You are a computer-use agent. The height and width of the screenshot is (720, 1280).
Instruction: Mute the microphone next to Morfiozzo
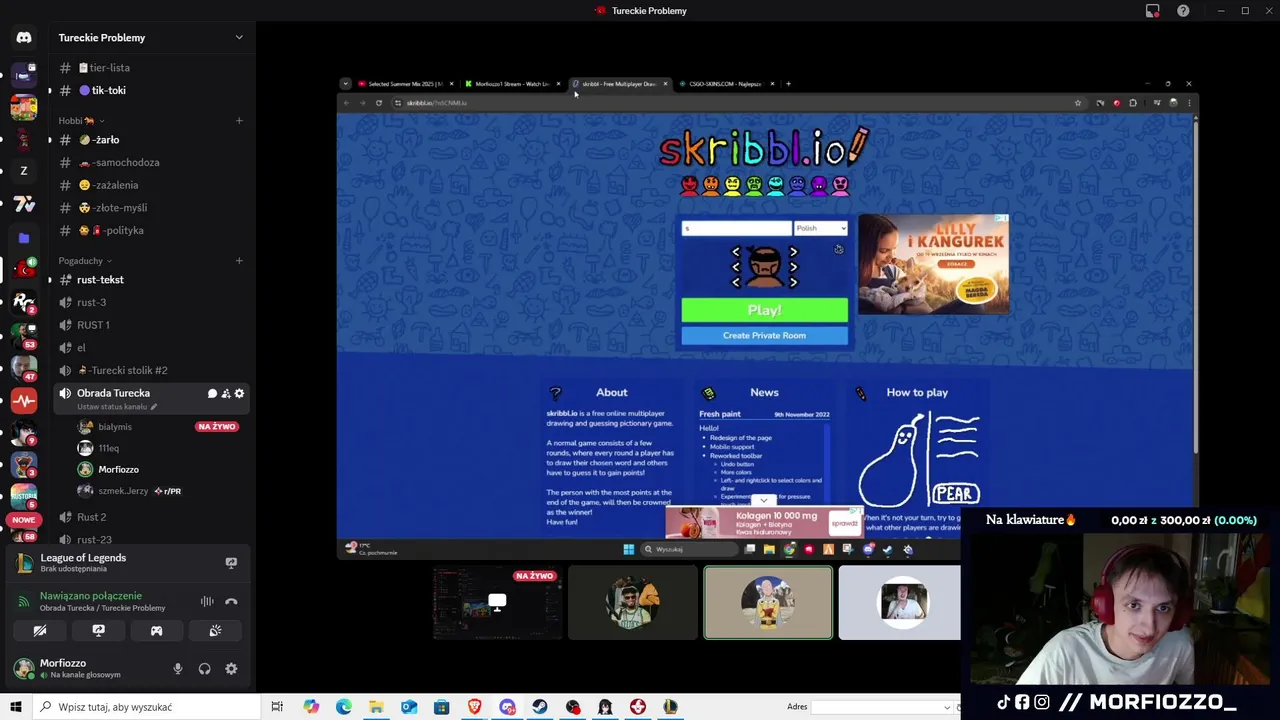click(x=178, y=669)
